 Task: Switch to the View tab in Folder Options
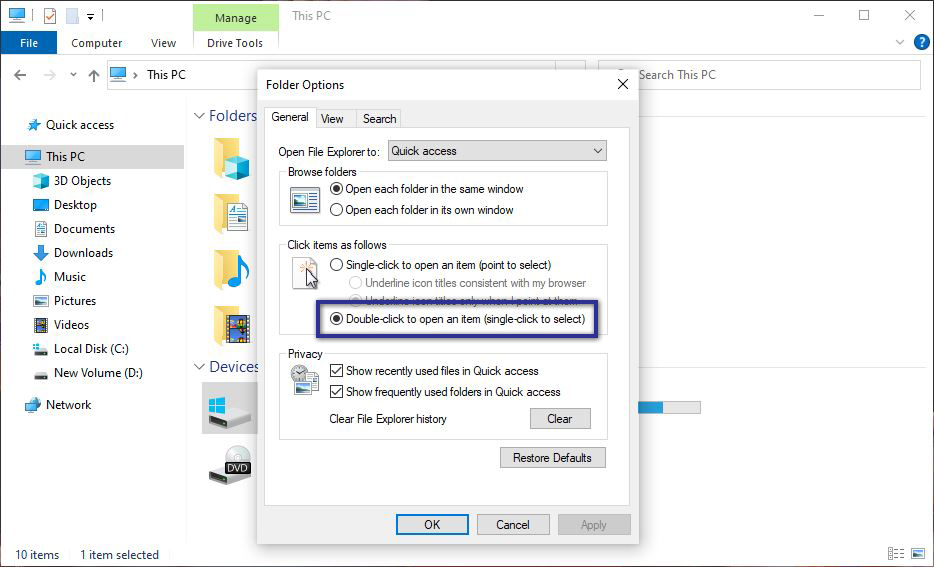(332, 119)
